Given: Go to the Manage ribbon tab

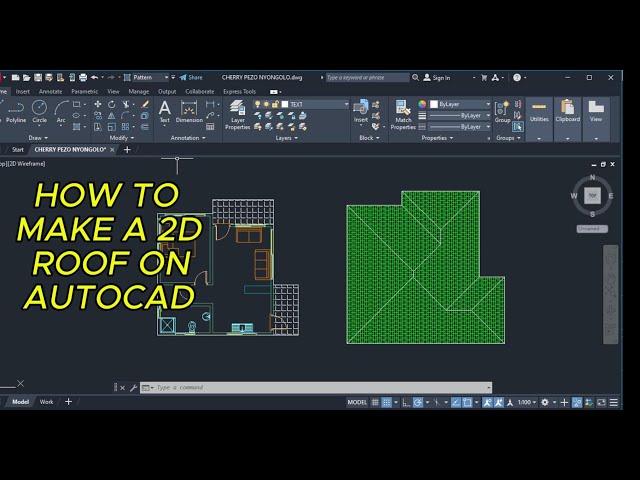Looking at the screenshot, I should coord(139,91).
